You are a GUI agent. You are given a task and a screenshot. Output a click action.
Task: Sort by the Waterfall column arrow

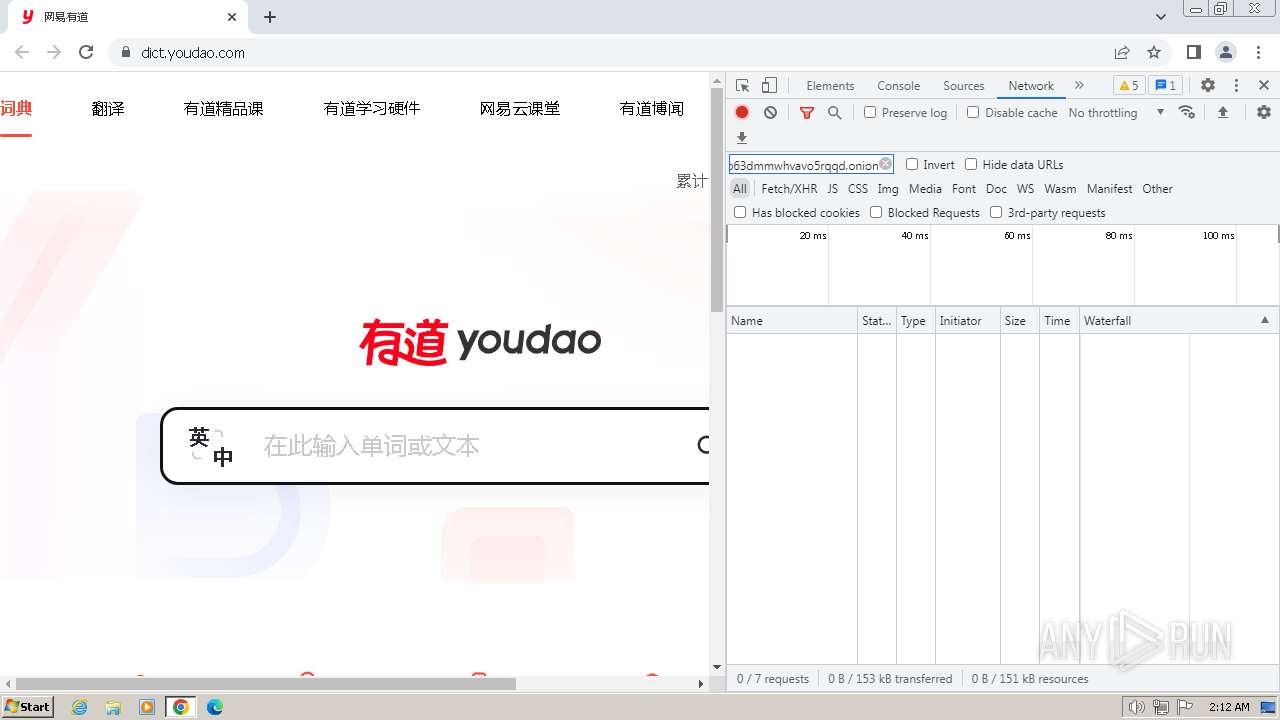tap(1264, 320)
